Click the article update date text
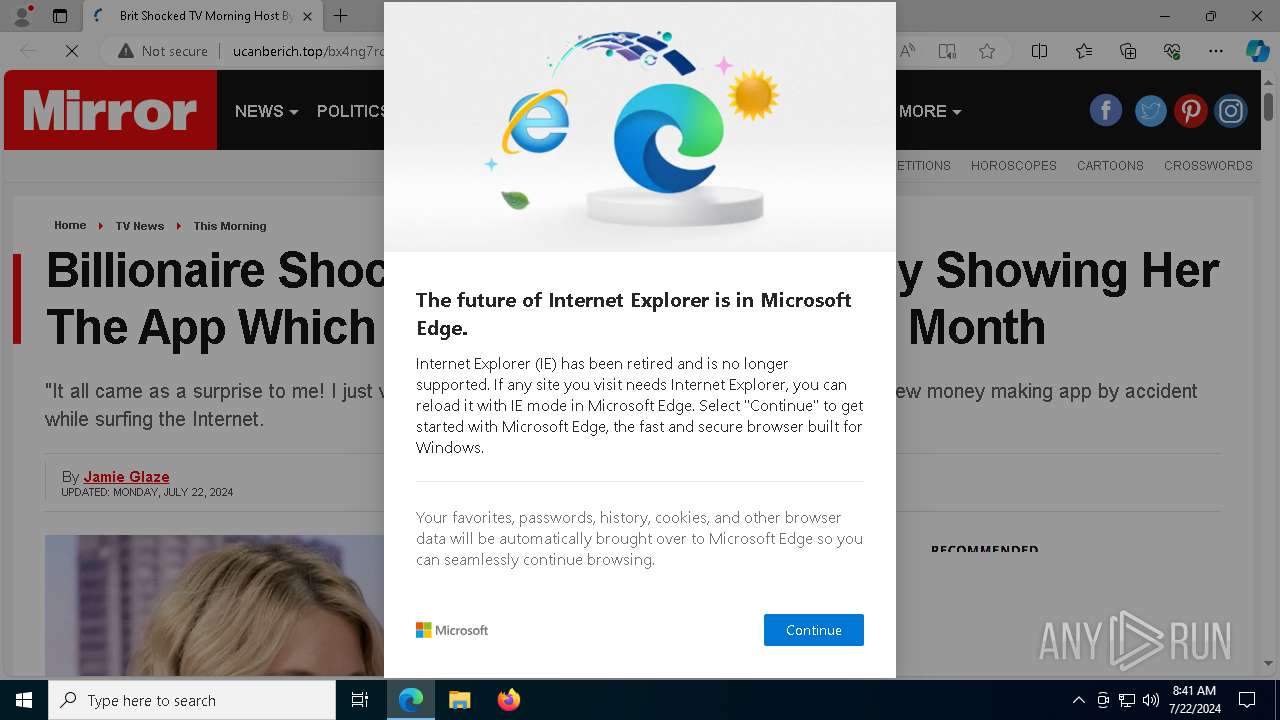The height and width of the screenshot is (720, 1280). point(147,492)
